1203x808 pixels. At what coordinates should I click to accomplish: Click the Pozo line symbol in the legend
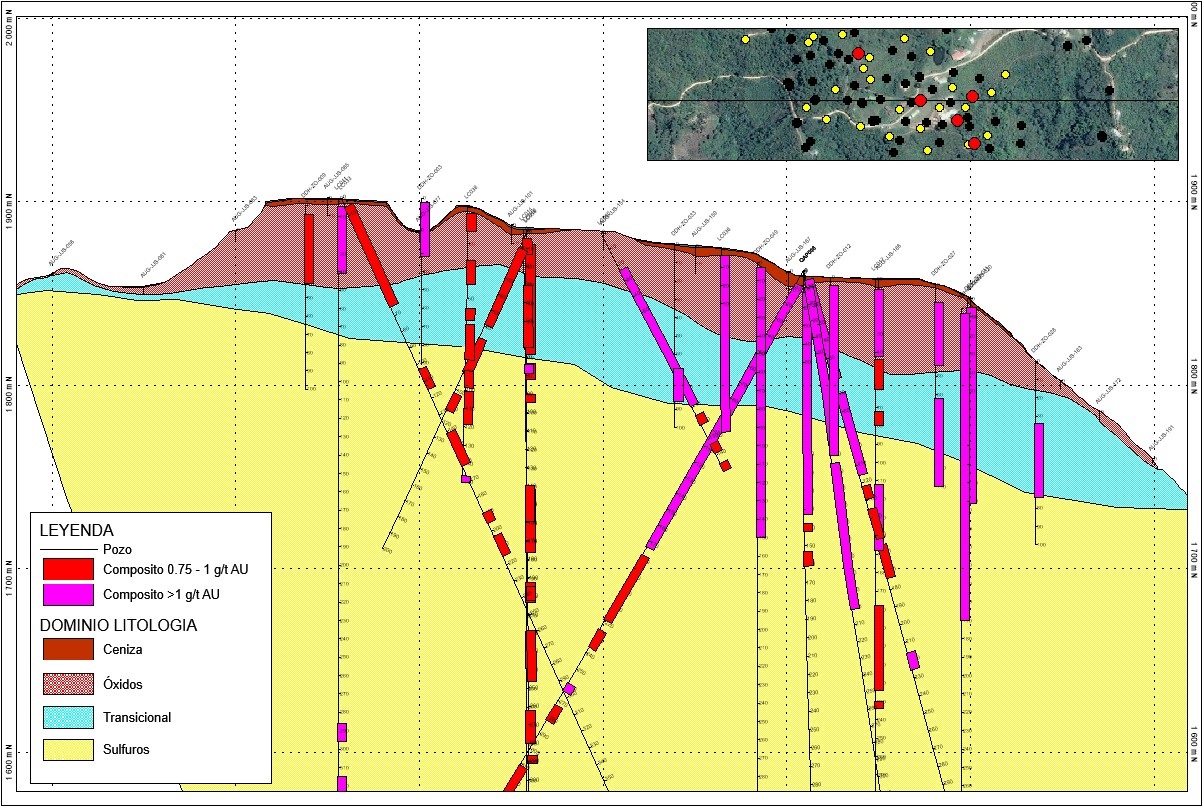(68, 549)
